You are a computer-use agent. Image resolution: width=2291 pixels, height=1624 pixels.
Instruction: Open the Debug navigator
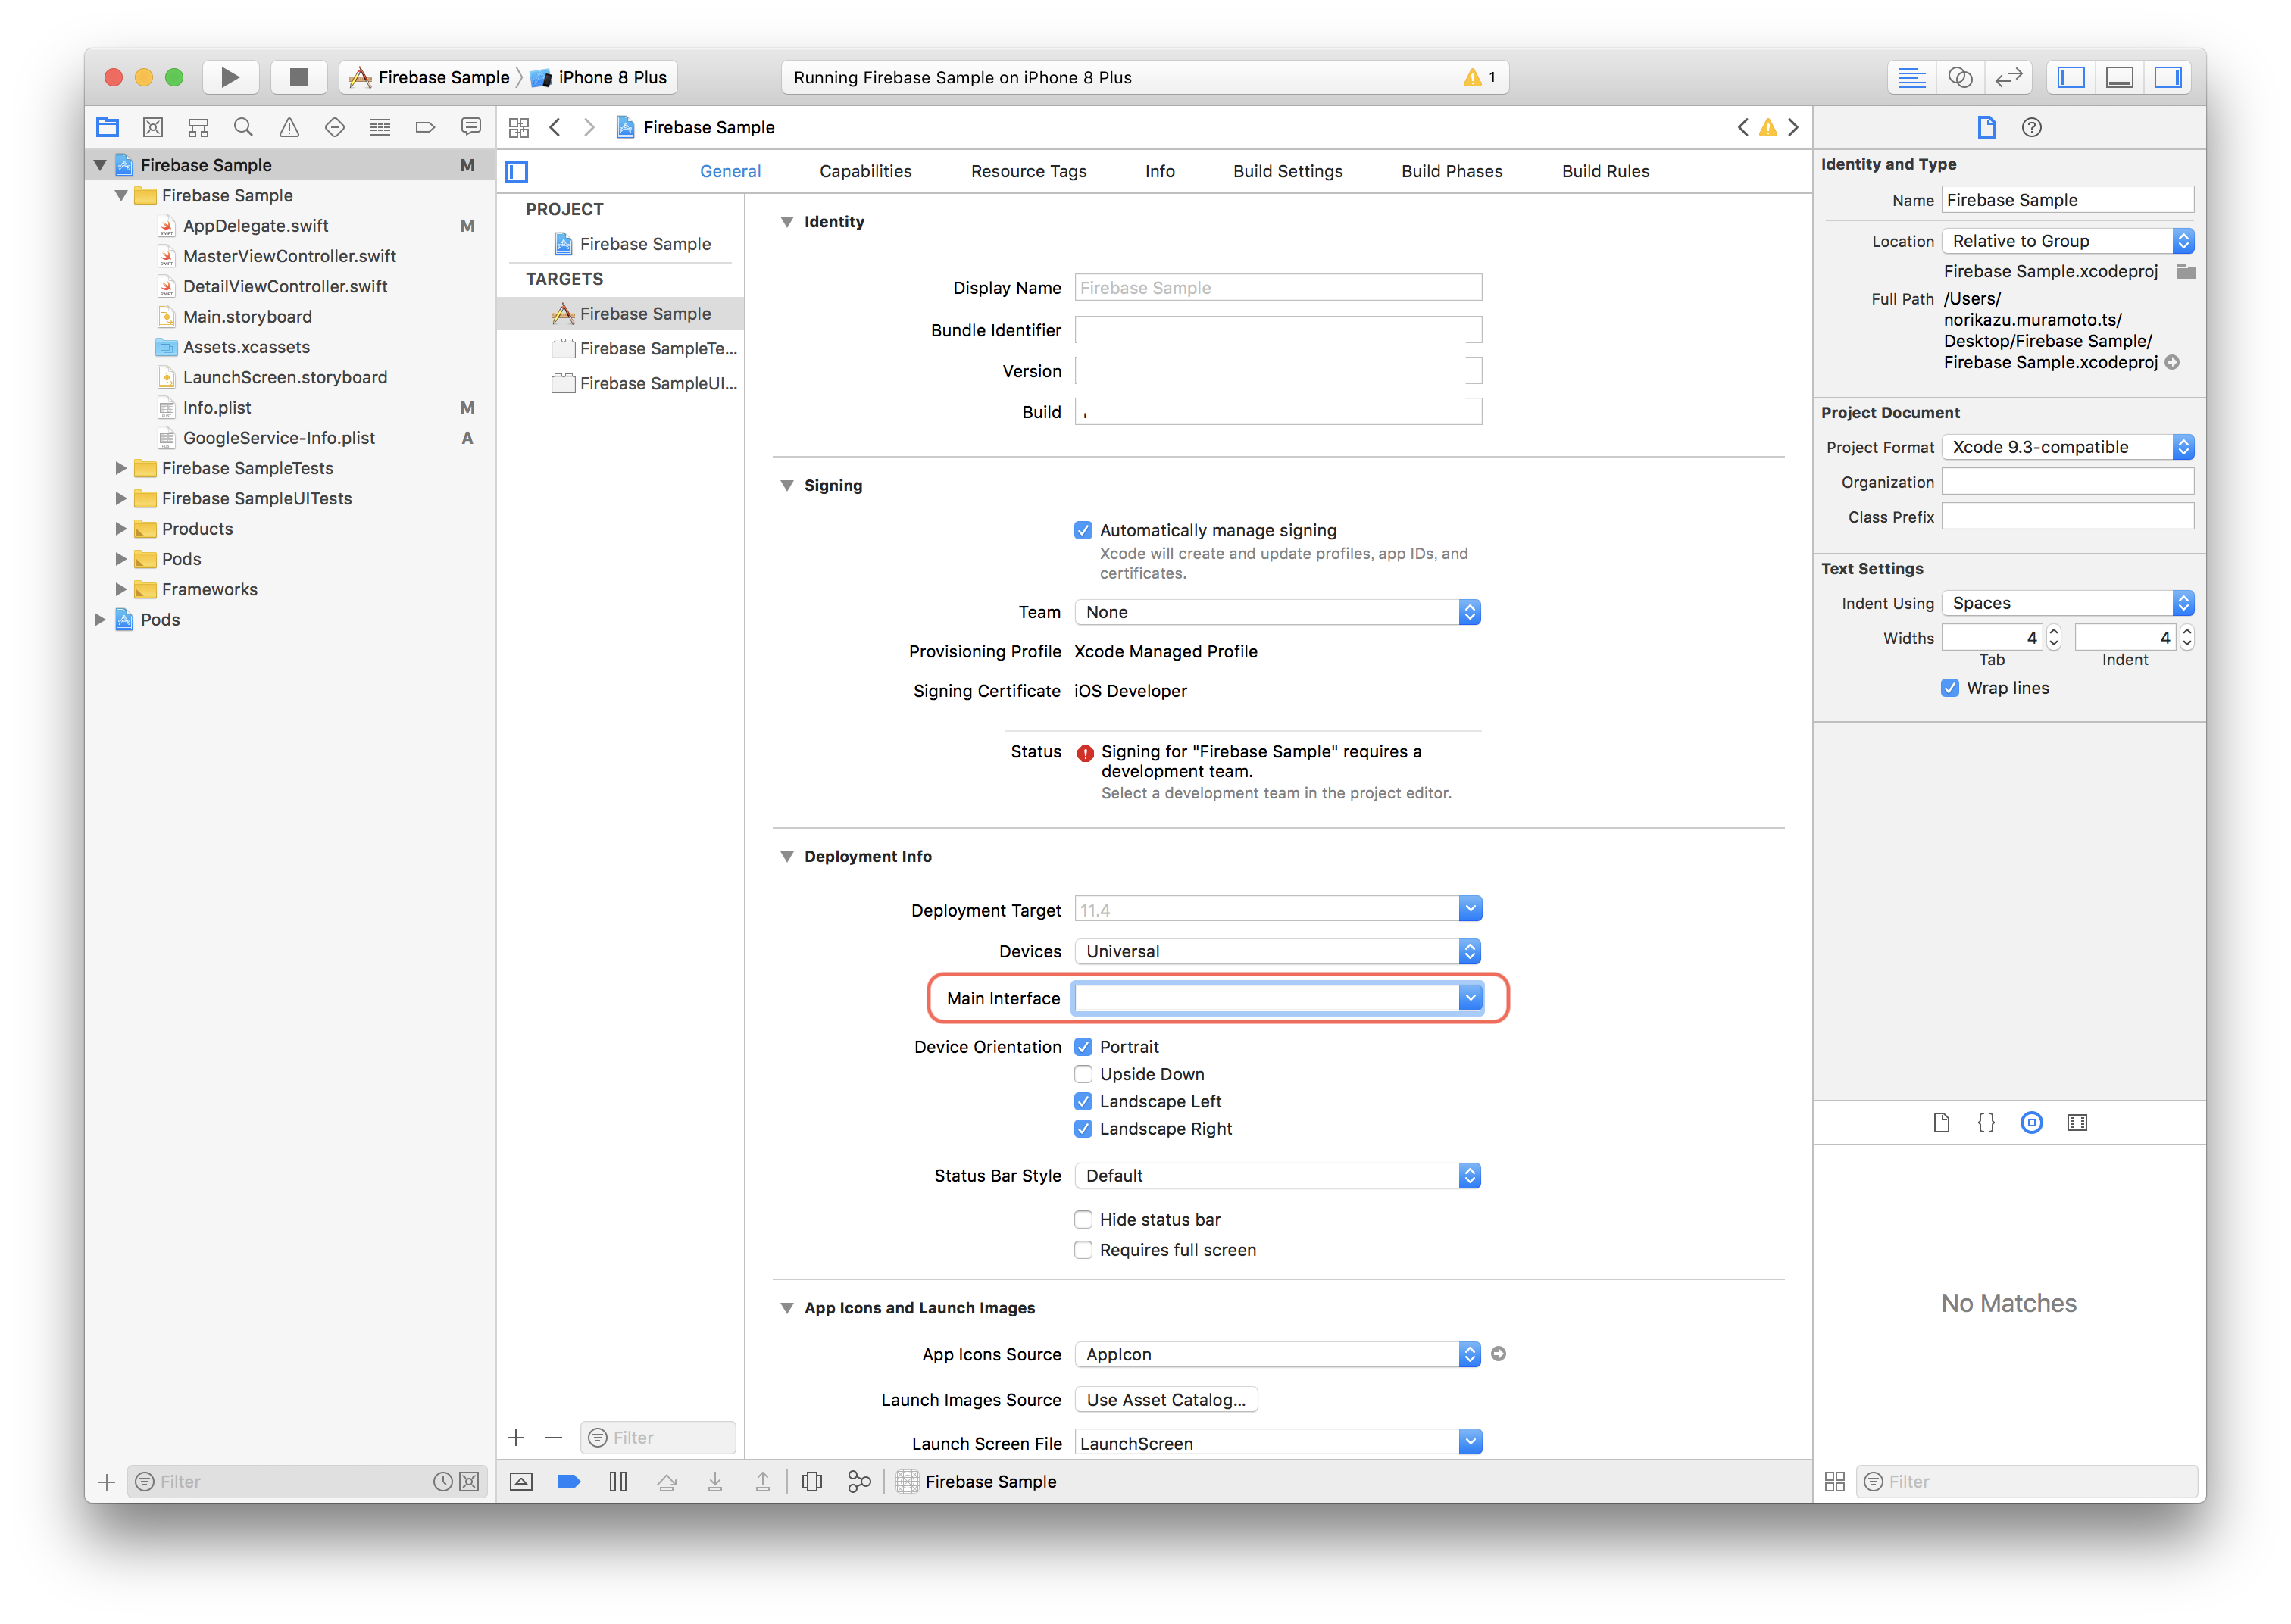click(x=380, y=127)
